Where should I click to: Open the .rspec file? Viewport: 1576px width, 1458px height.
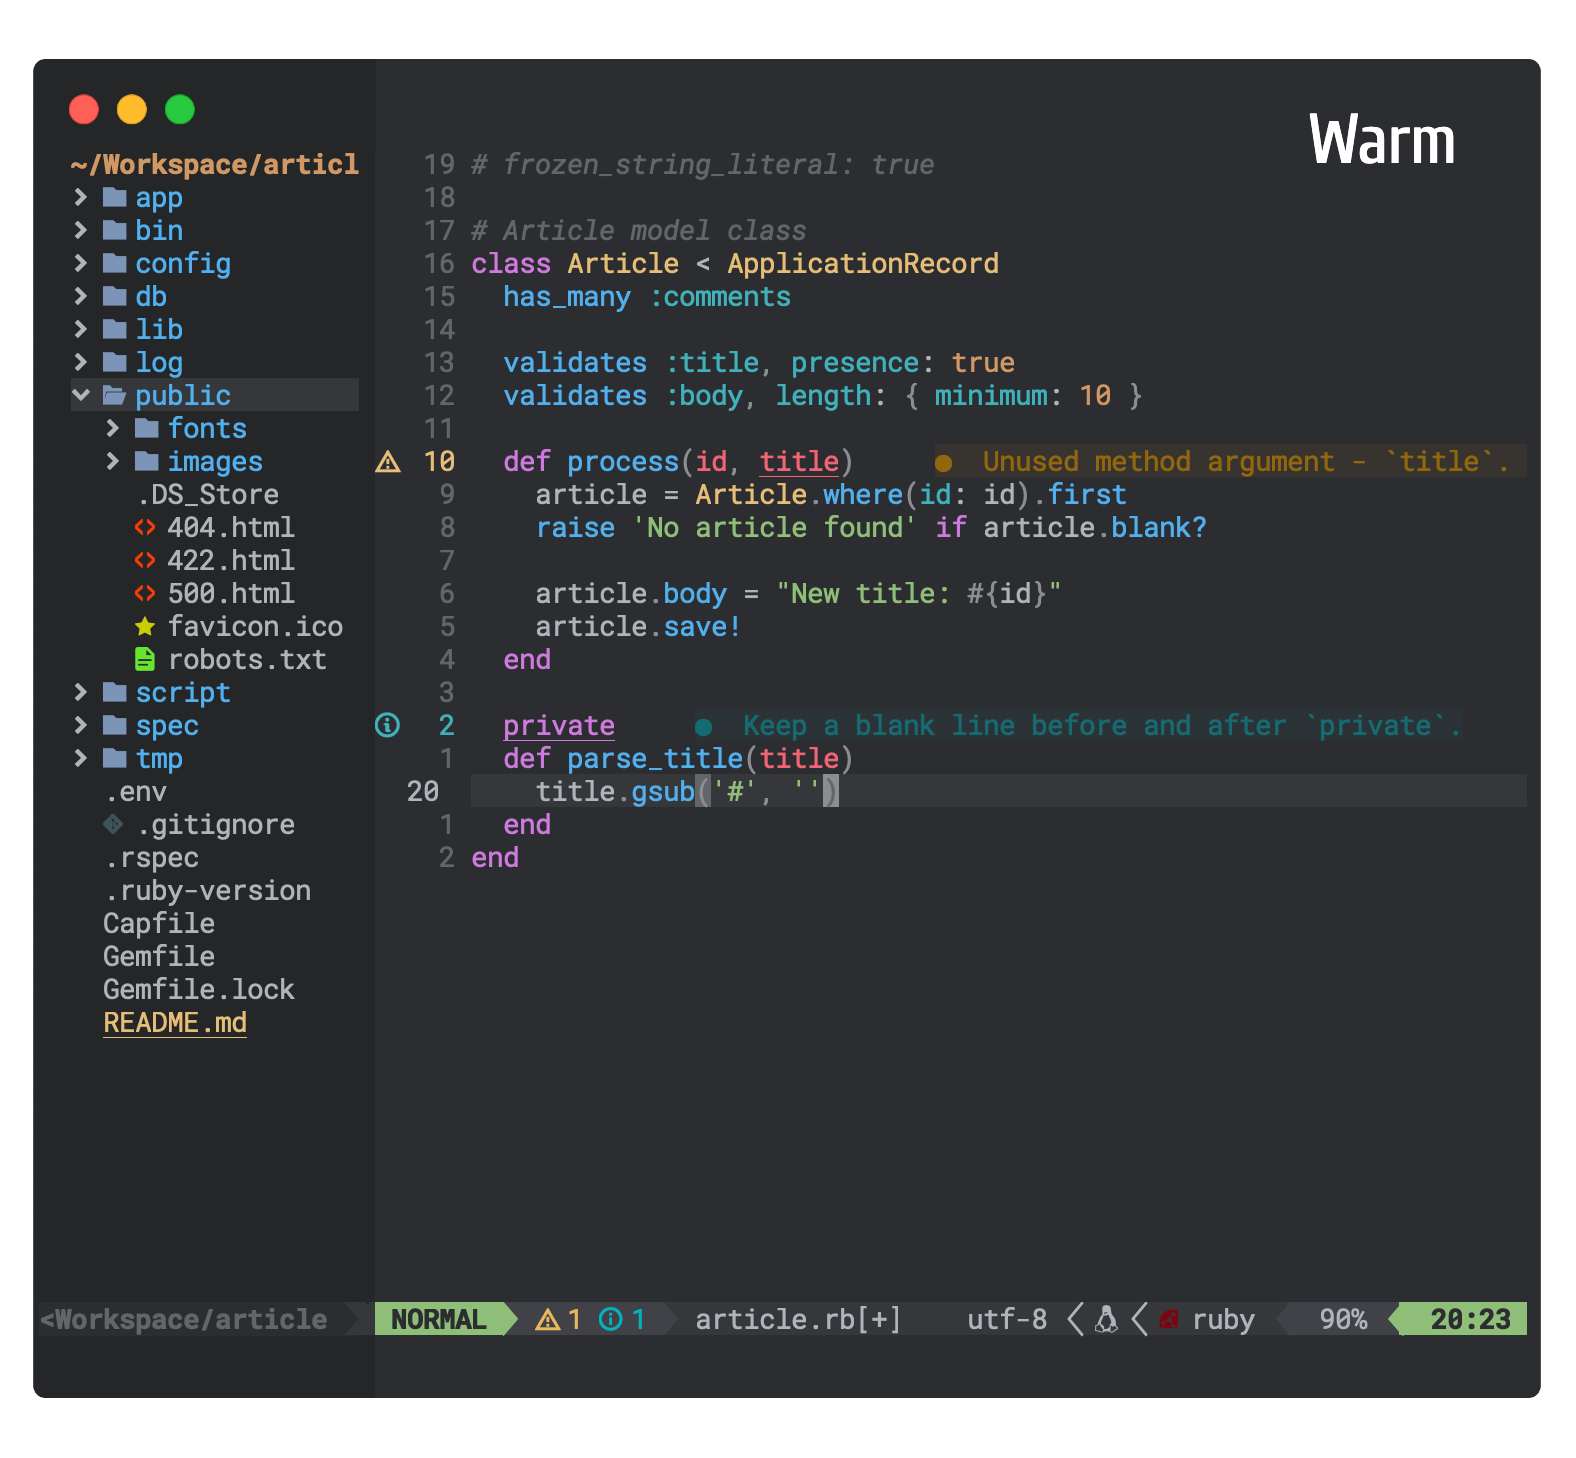151,857
